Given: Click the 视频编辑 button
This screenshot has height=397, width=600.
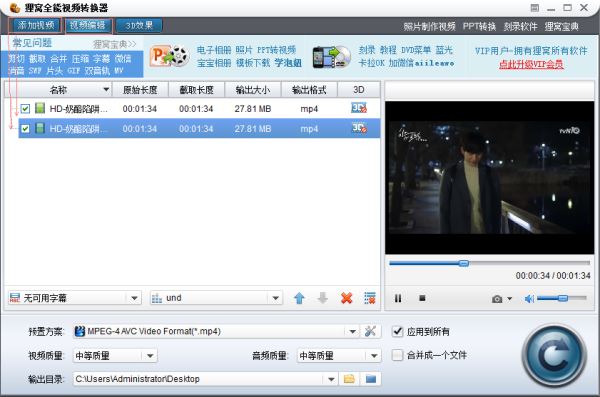Looking at the screenshot, I should [88, 26].
